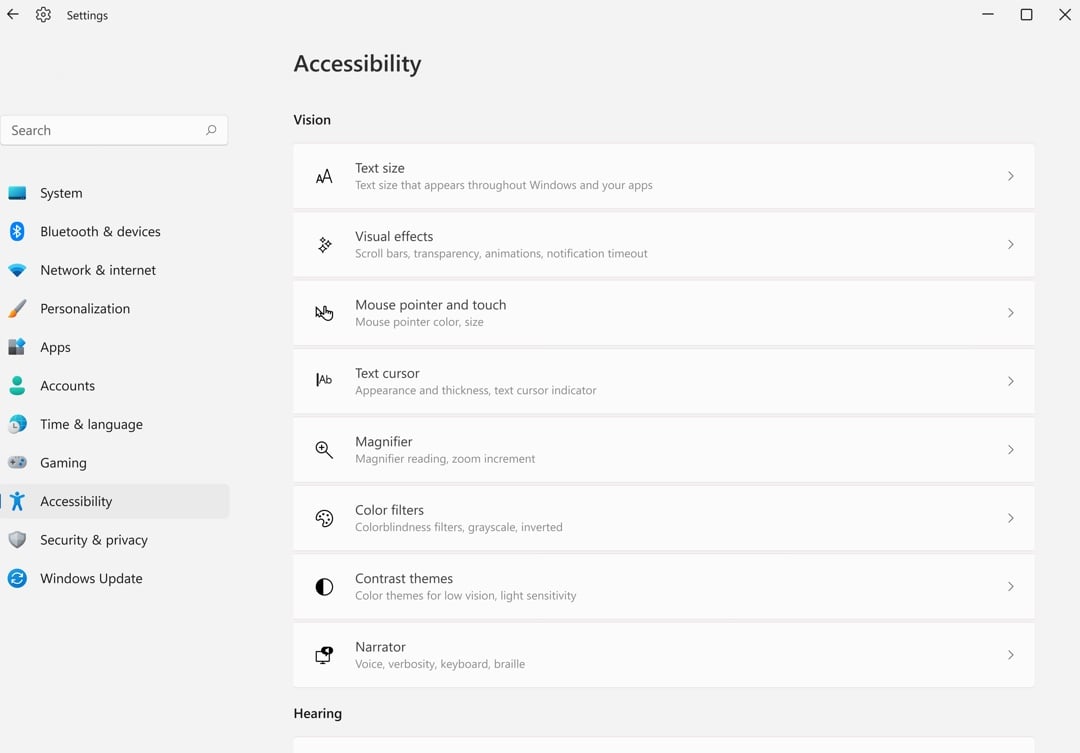
Task: Expand Mouse pointer and touch chevron
Action: tap(1010, 313)
